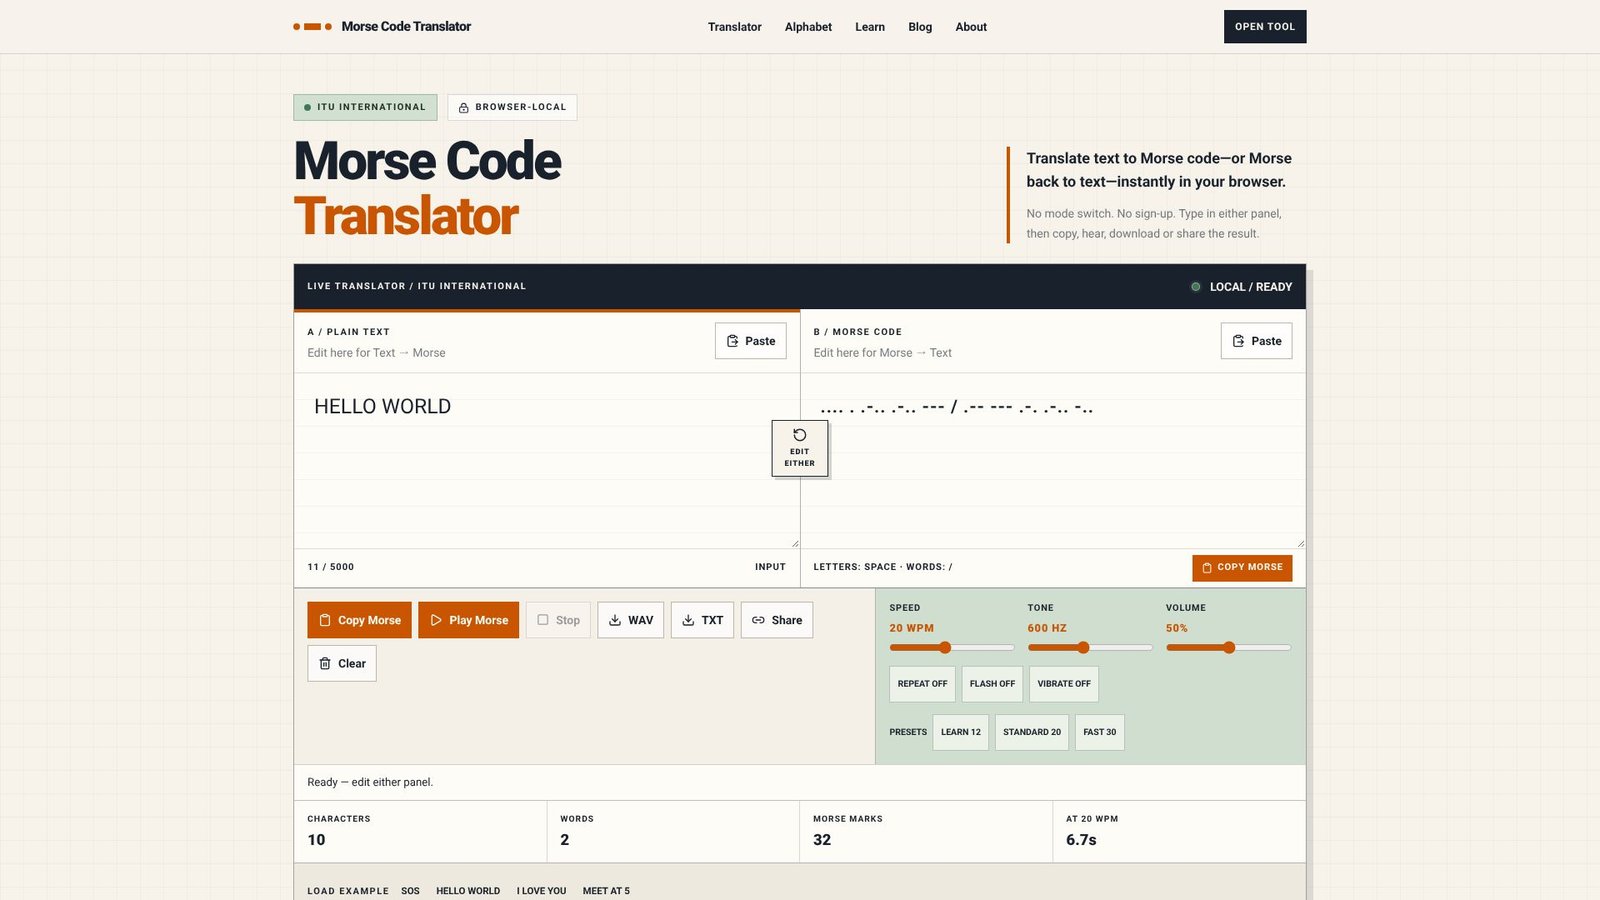Start playback with Play Morse
Image resolution: width=1600 pixels, height=900 pixels.
468,620
